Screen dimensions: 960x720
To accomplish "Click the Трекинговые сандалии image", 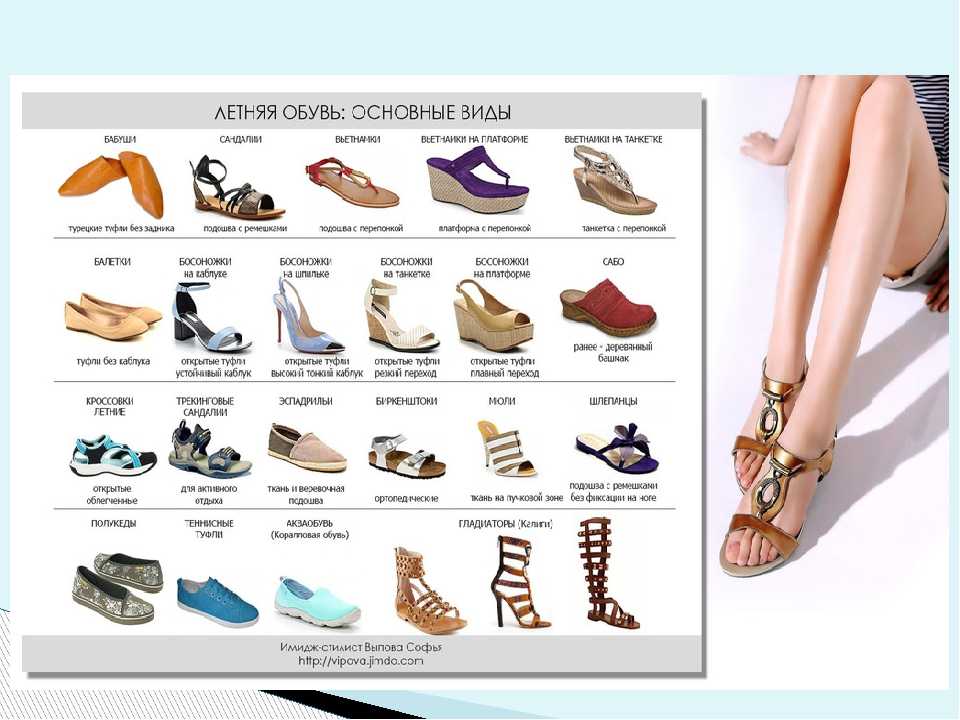I will click(210, 449).
